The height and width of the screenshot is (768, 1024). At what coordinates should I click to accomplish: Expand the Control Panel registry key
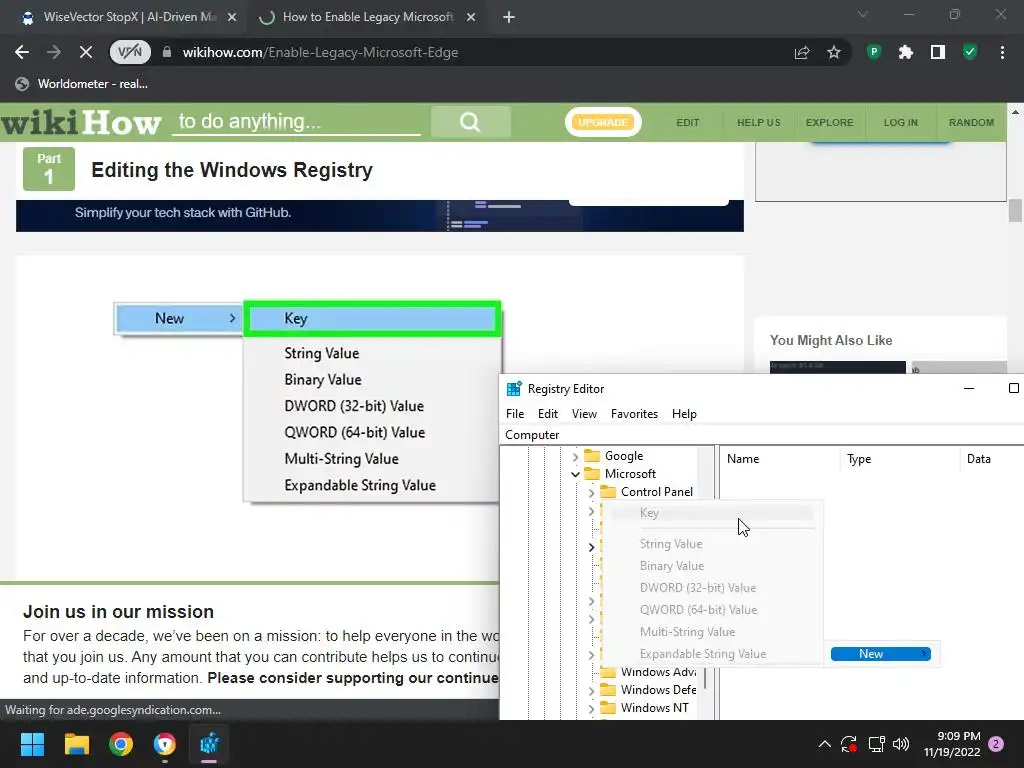pos(592,492)
